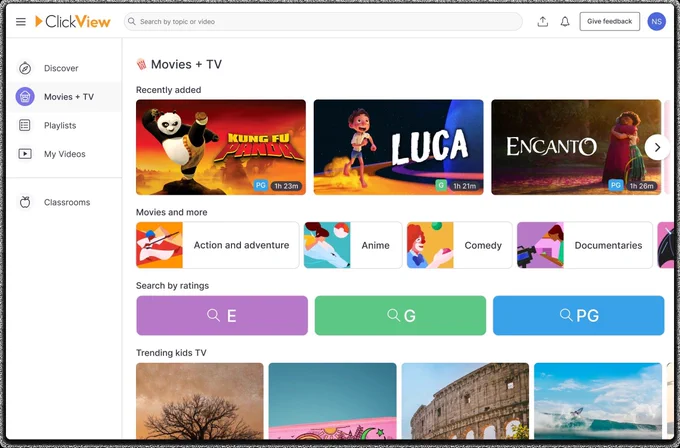Browse the Anime category
680x448 pixels.
[x=353, y=245]
